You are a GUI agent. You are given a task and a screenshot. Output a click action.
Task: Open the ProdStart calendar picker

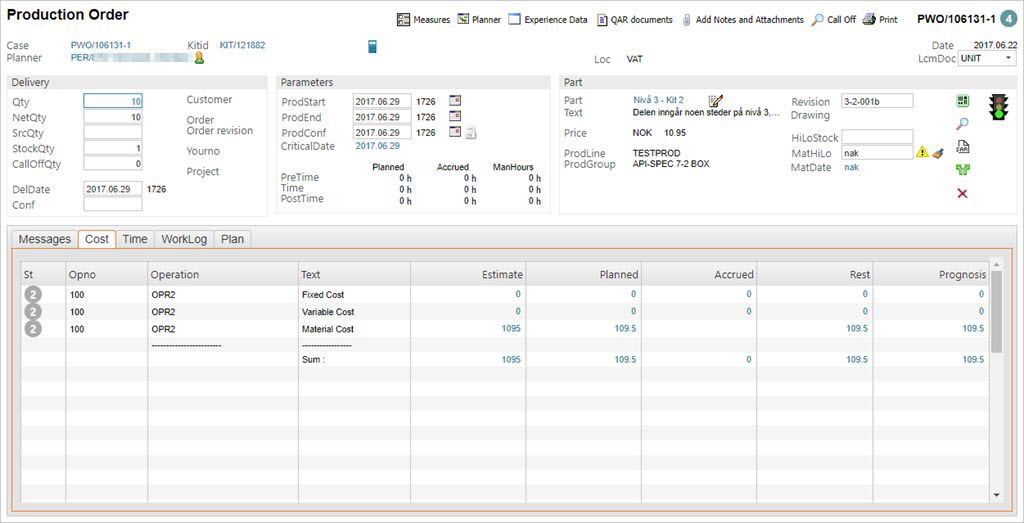455,101
